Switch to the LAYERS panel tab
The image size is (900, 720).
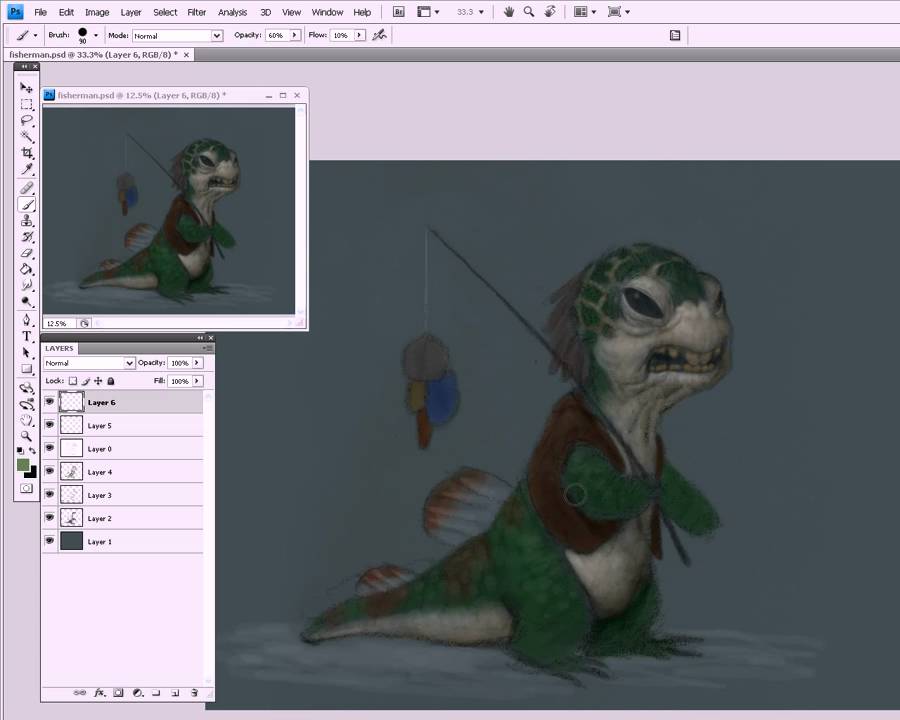[x=59, y=349]
